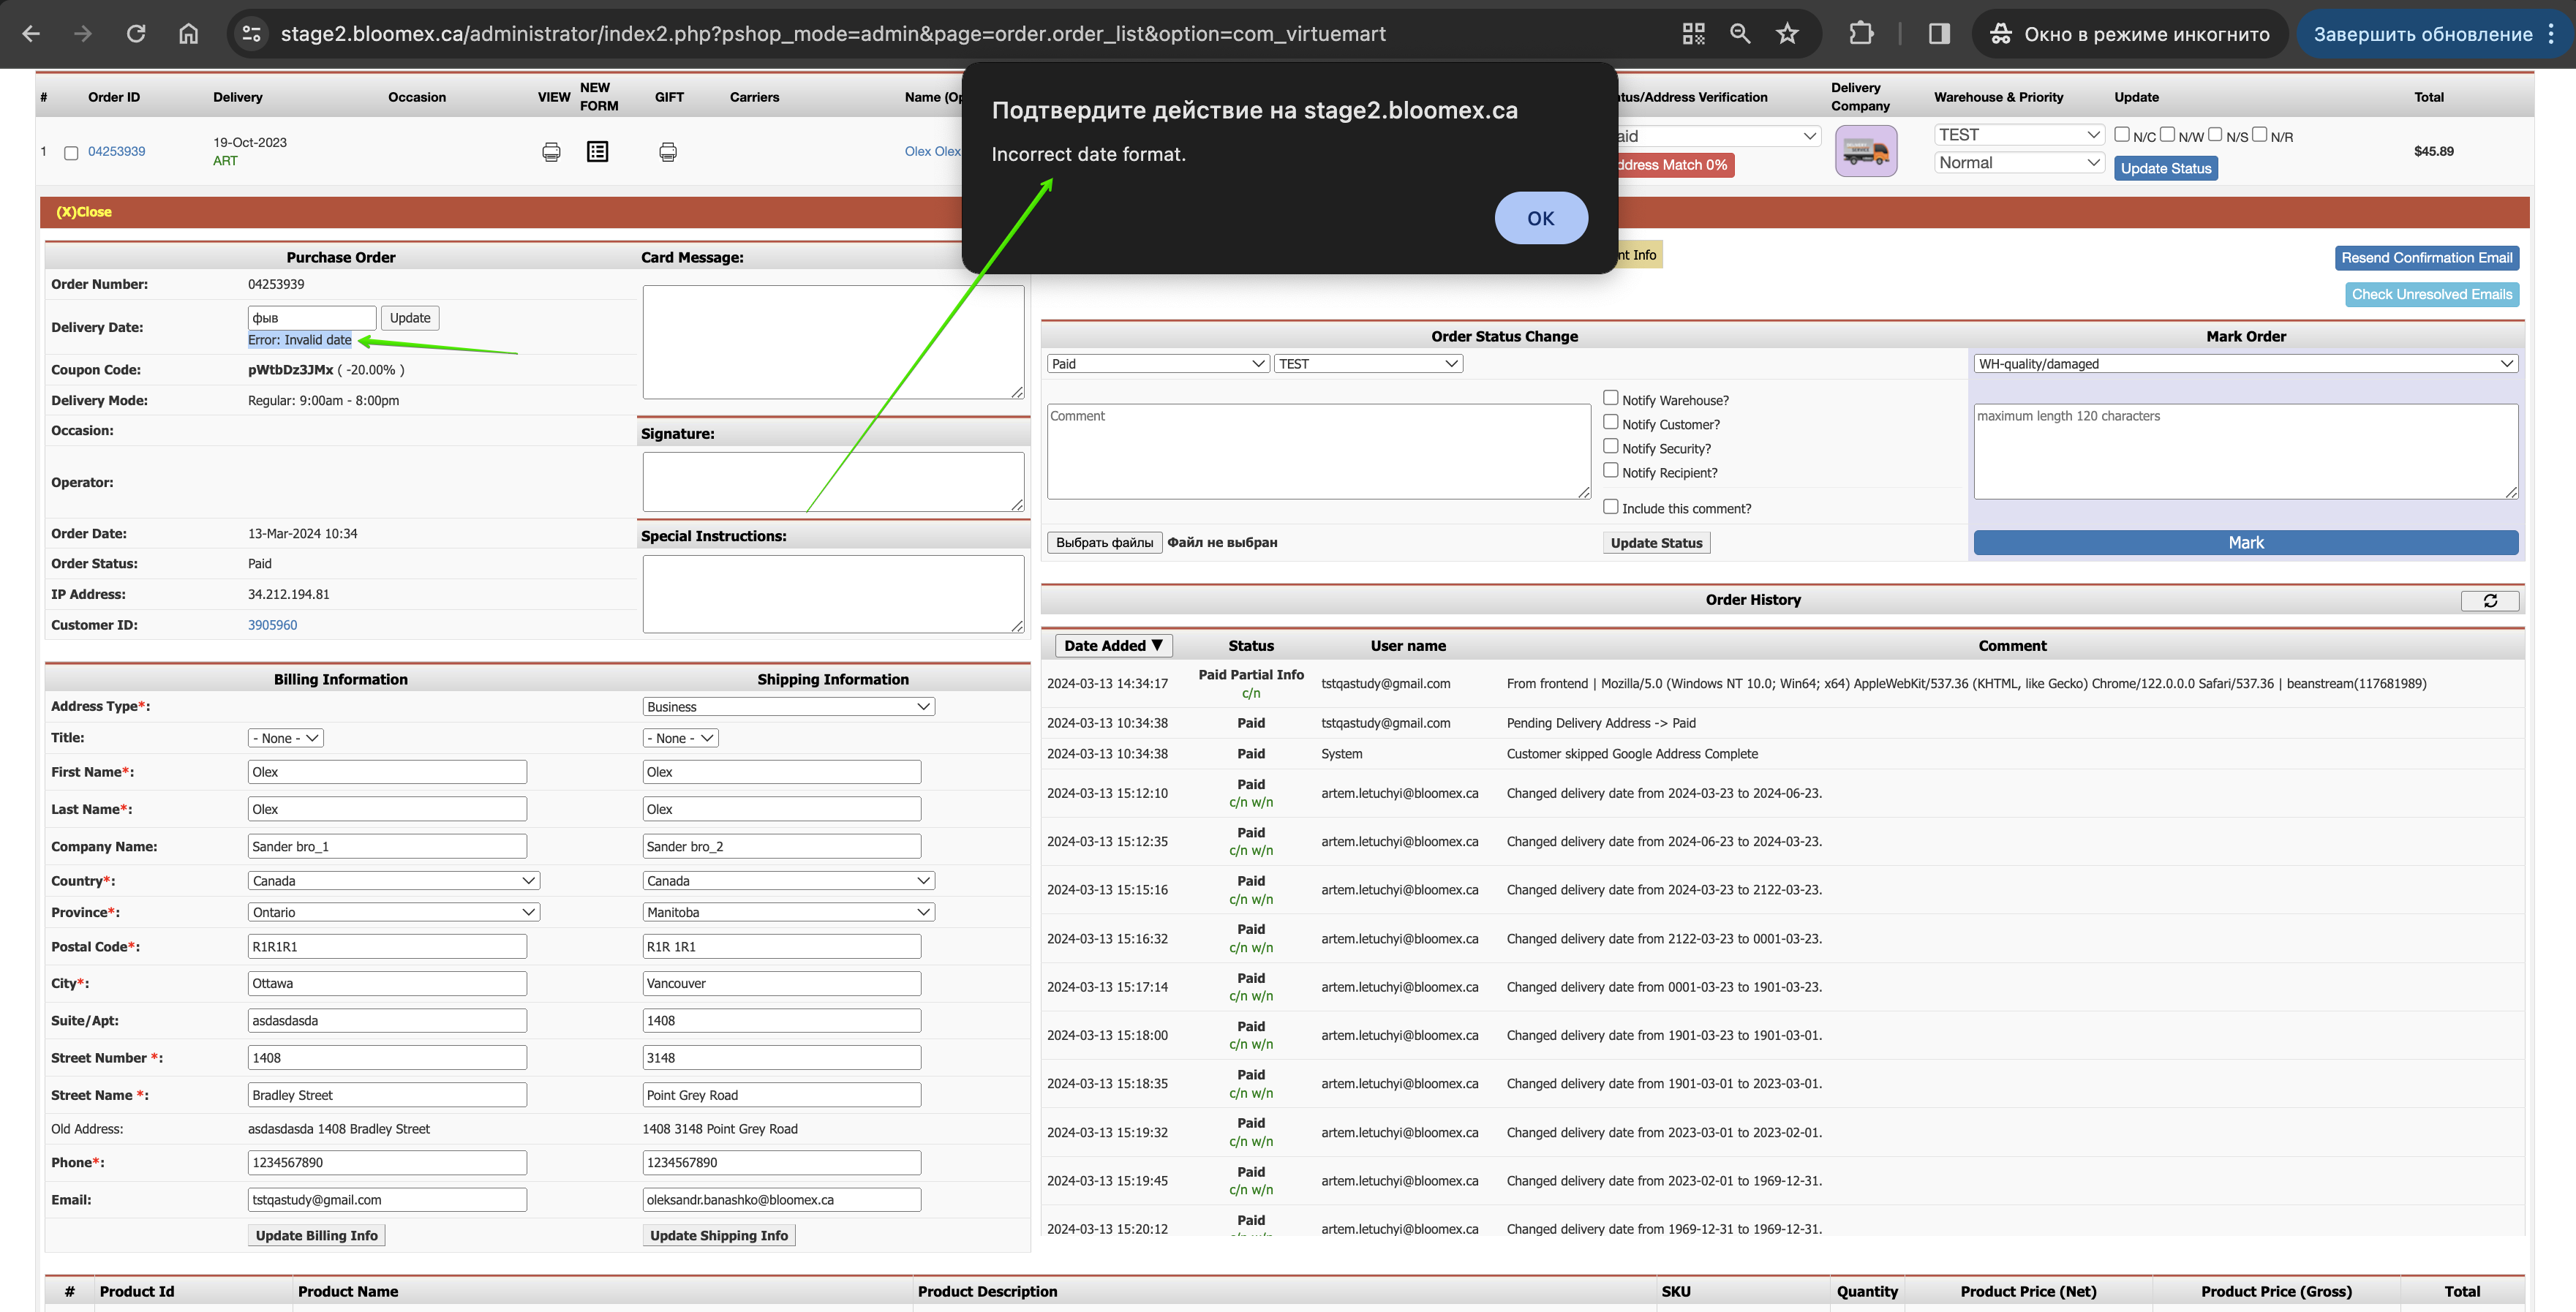2576x1312 pixels.
Task: Sort history by Date Added column header
Action: click(1112, 646)
